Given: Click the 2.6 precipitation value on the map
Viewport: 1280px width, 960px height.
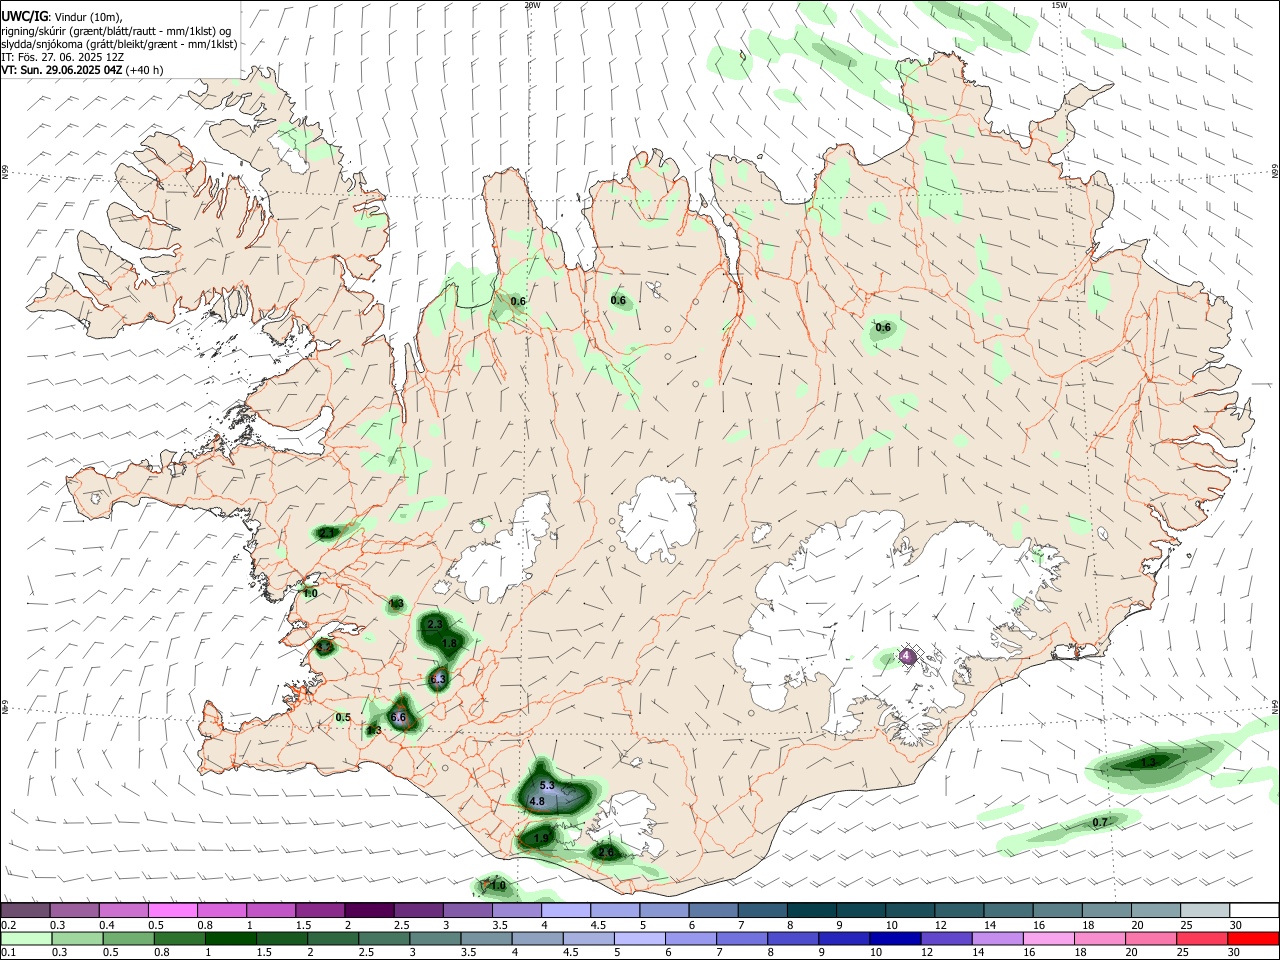Looking at the screenshot, I should pyautogui.click(x=605, y=852).
